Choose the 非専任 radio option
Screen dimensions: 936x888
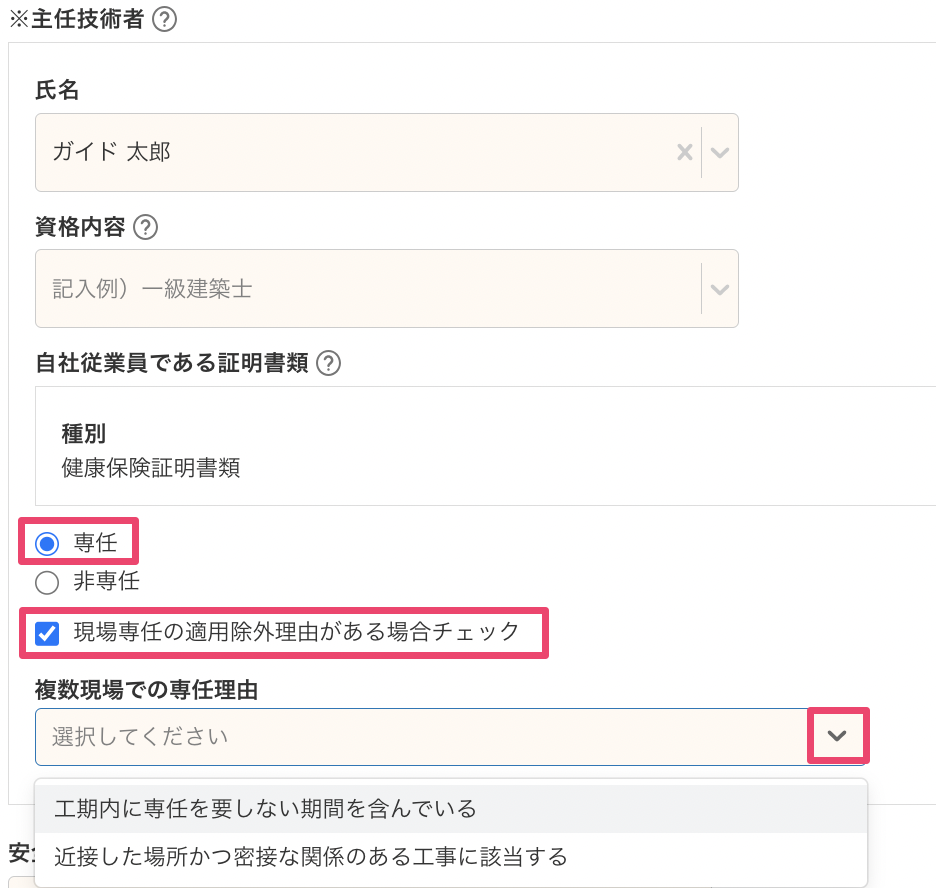pyautogui.click(x=46, y=581)
